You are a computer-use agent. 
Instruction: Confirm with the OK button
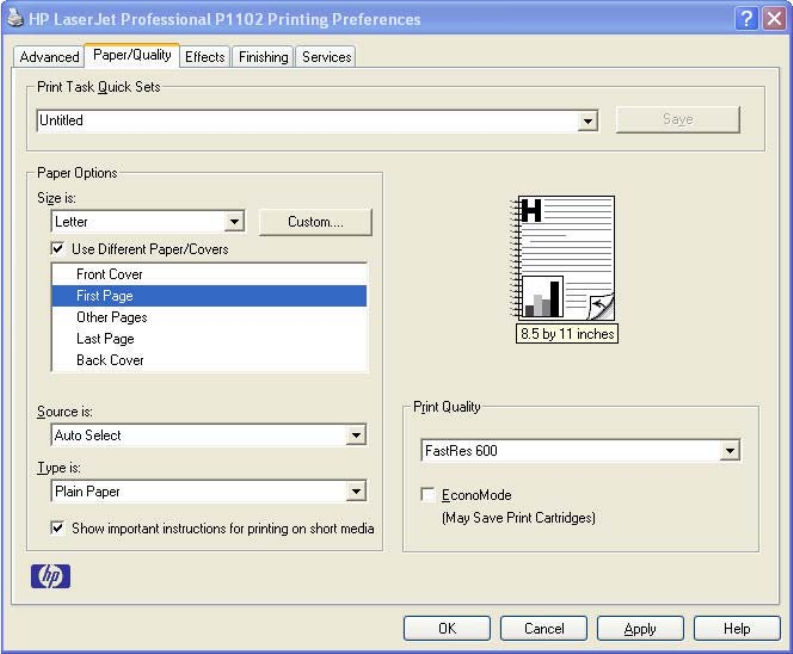tap(447, 628)
